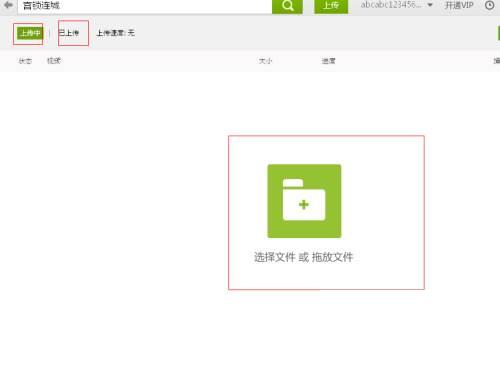Open the abcabc123456 account dropdown

[x=397, y=5]
